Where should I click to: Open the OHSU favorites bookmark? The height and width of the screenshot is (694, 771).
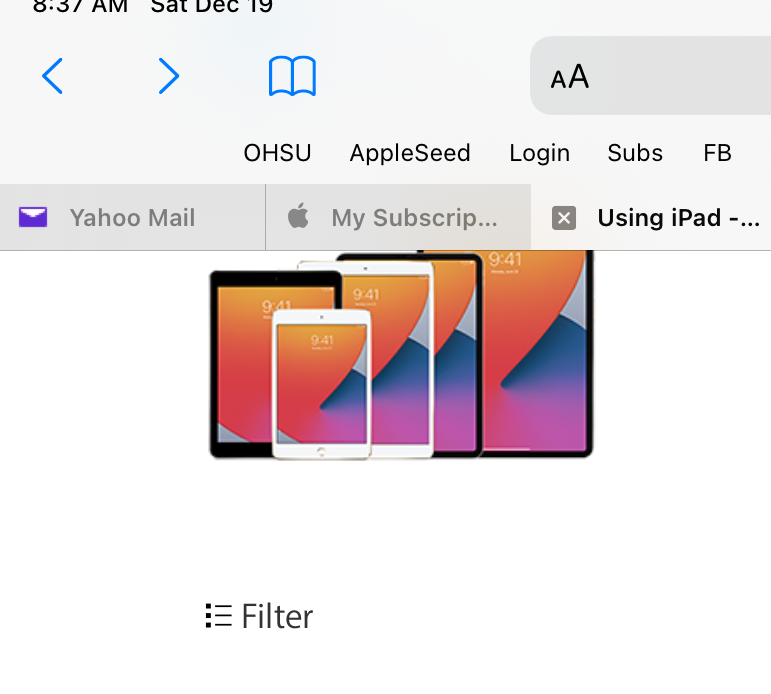pyautogui.click(x=277, y=153)
